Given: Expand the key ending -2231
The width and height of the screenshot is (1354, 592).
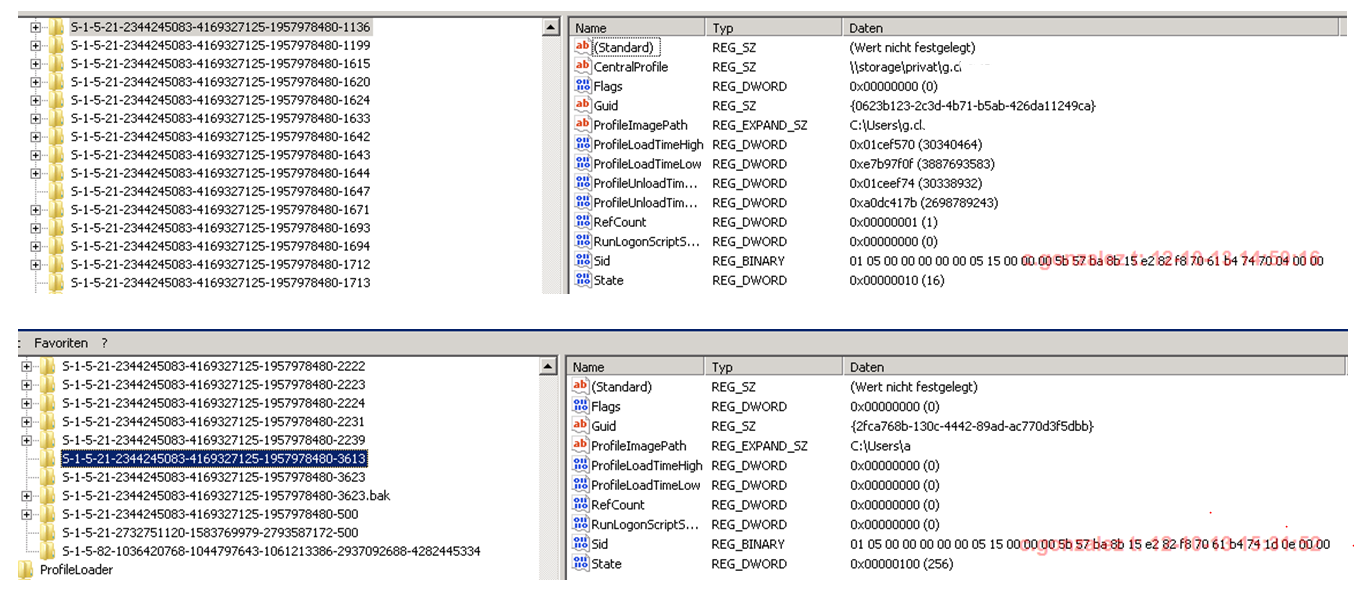Looking at the screenshot, I should point(27,422).
